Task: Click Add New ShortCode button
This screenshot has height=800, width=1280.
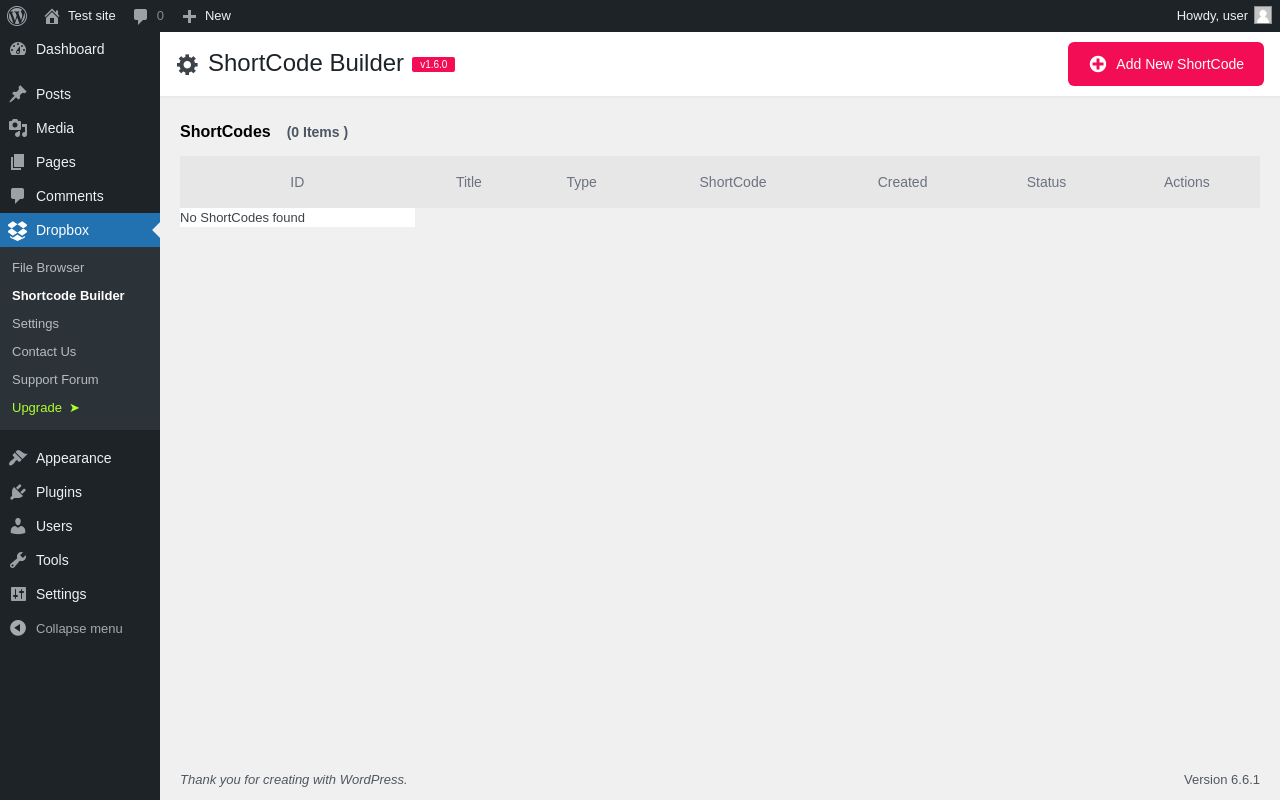Action: (1166, 64)
